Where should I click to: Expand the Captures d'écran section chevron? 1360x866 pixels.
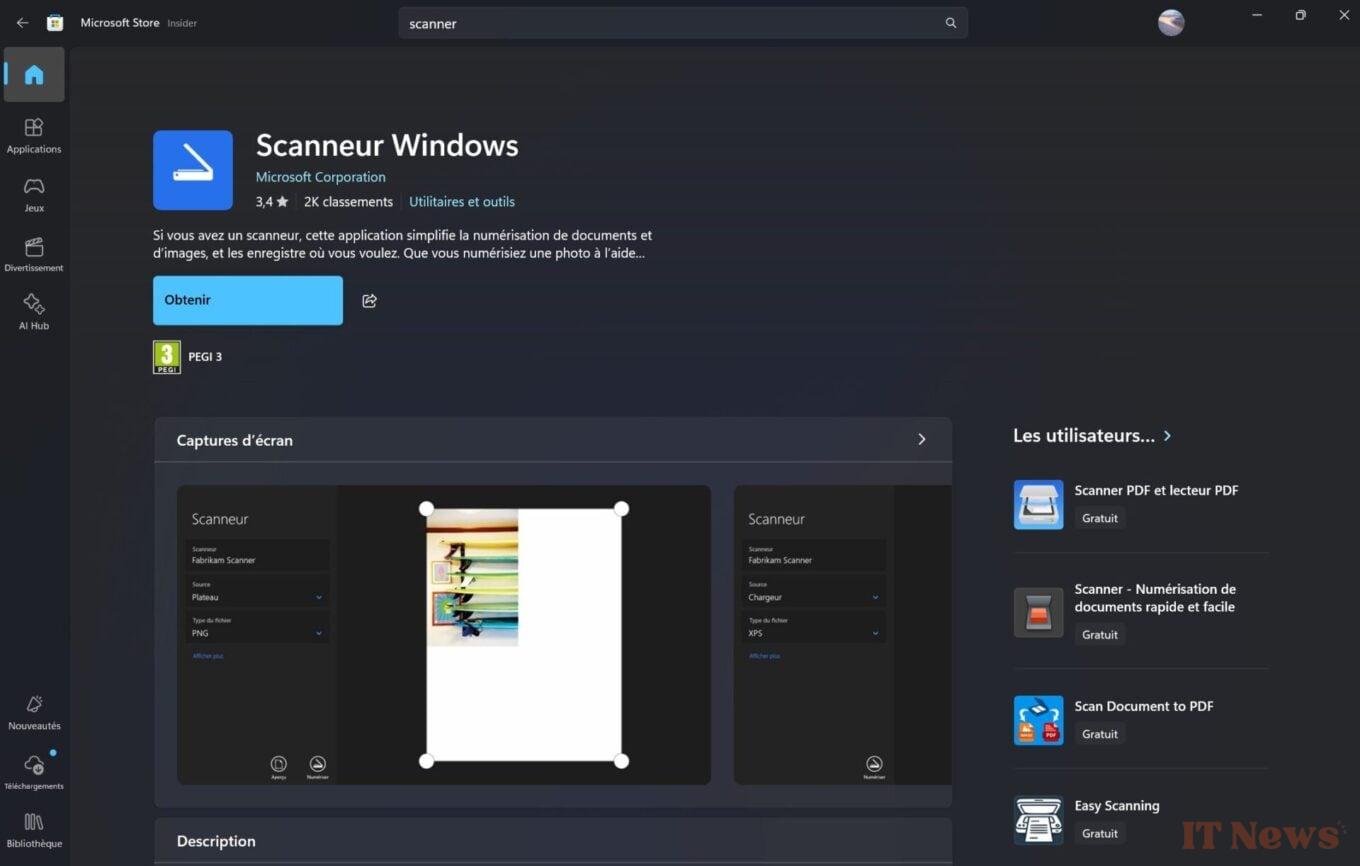click(x=921, y=440)
